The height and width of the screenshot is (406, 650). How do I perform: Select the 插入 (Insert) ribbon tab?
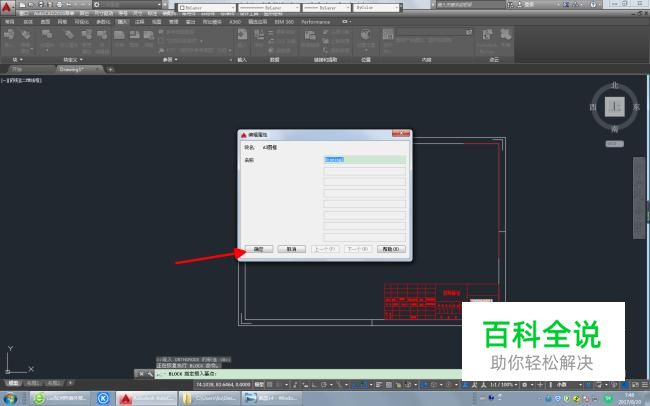coord(123,22)
